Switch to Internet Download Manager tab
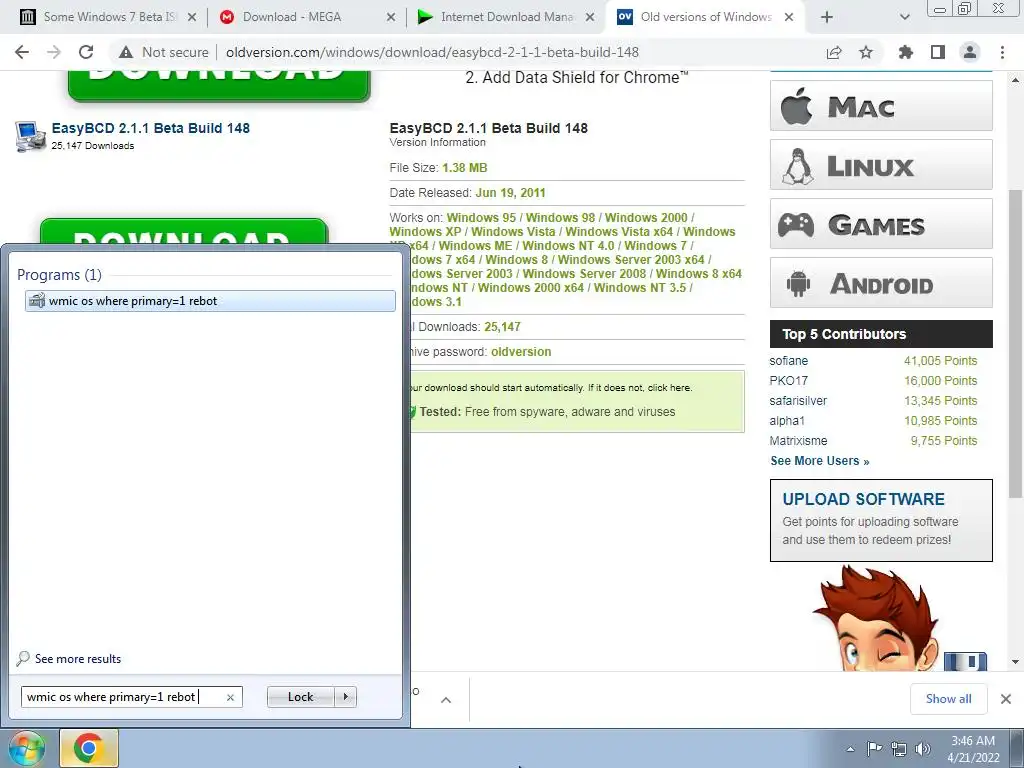 (506, 17)
